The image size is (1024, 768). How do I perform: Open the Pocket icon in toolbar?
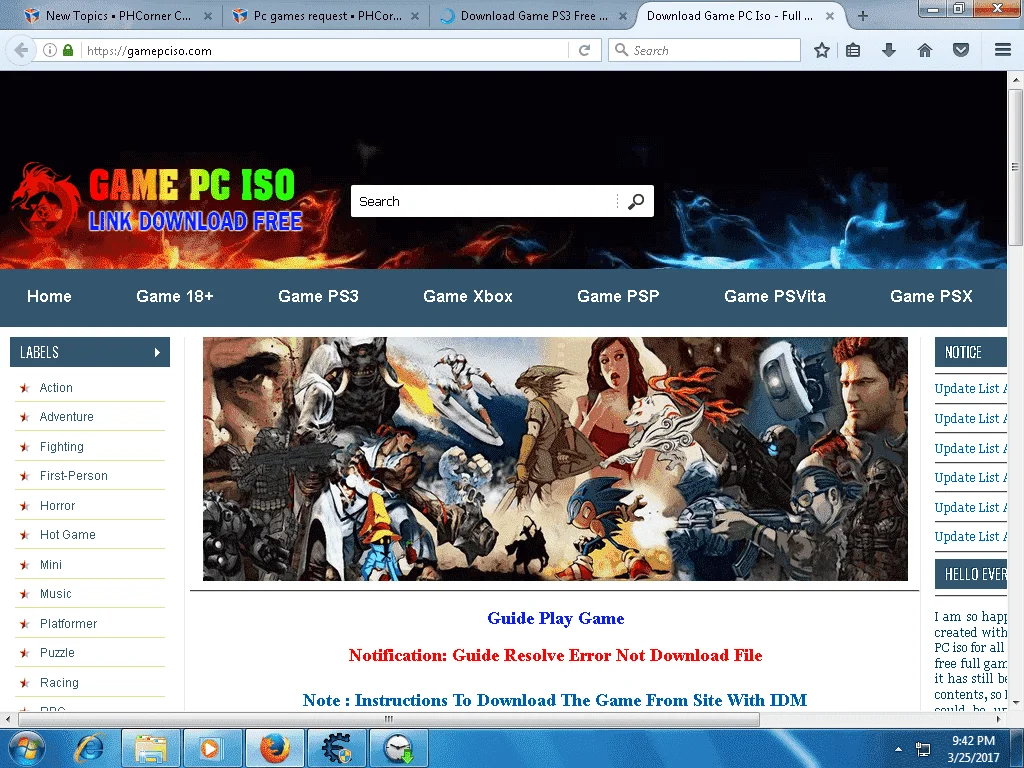[x=961, y=50]
